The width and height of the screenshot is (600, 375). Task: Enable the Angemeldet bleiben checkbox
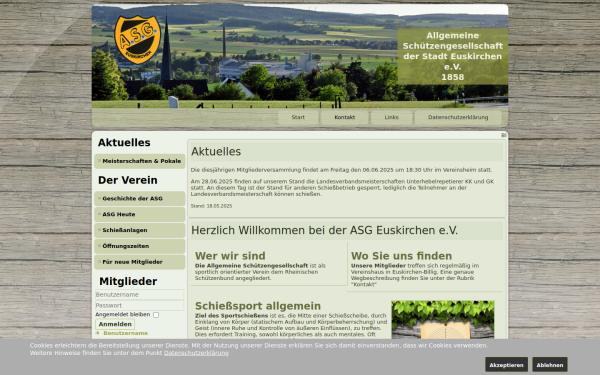point(156,315)
